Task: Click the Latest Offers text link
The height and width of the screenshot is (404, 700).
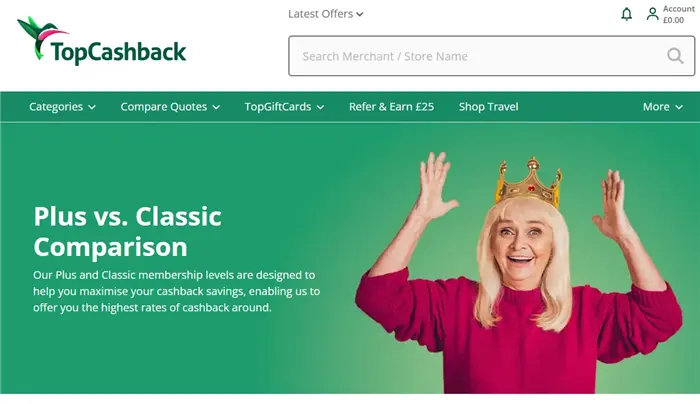Action: pyautogui.click(x=321, y=14)
